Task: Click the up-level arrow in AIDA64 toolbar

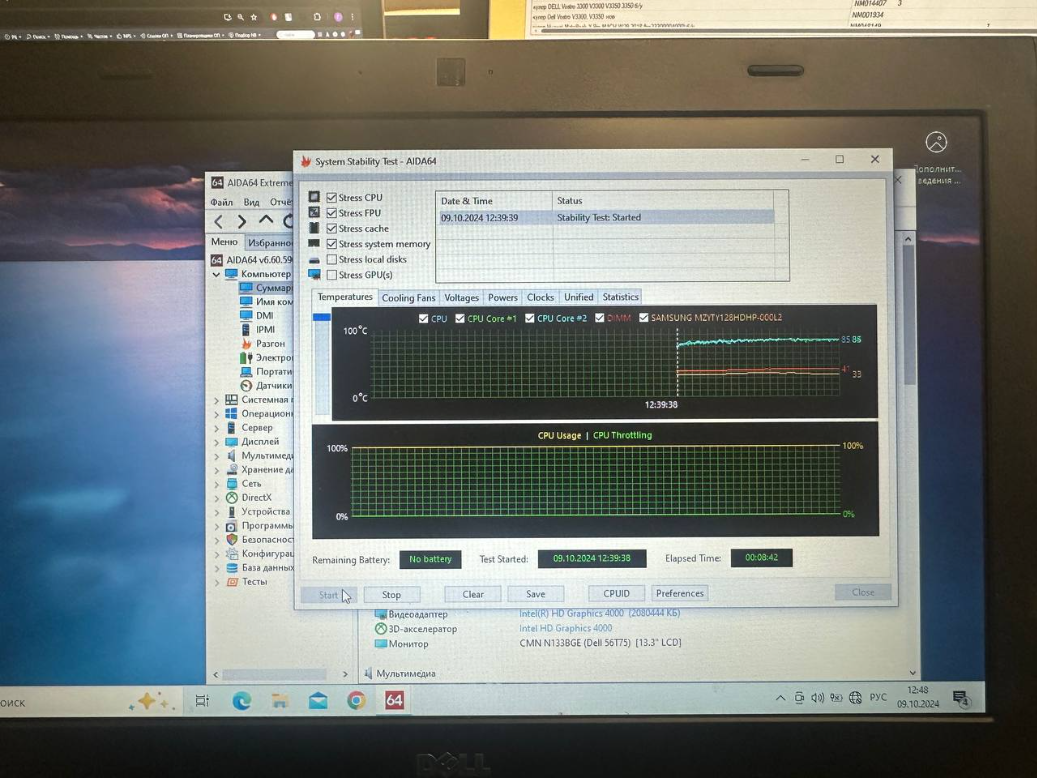Action: tap(266, 220)
